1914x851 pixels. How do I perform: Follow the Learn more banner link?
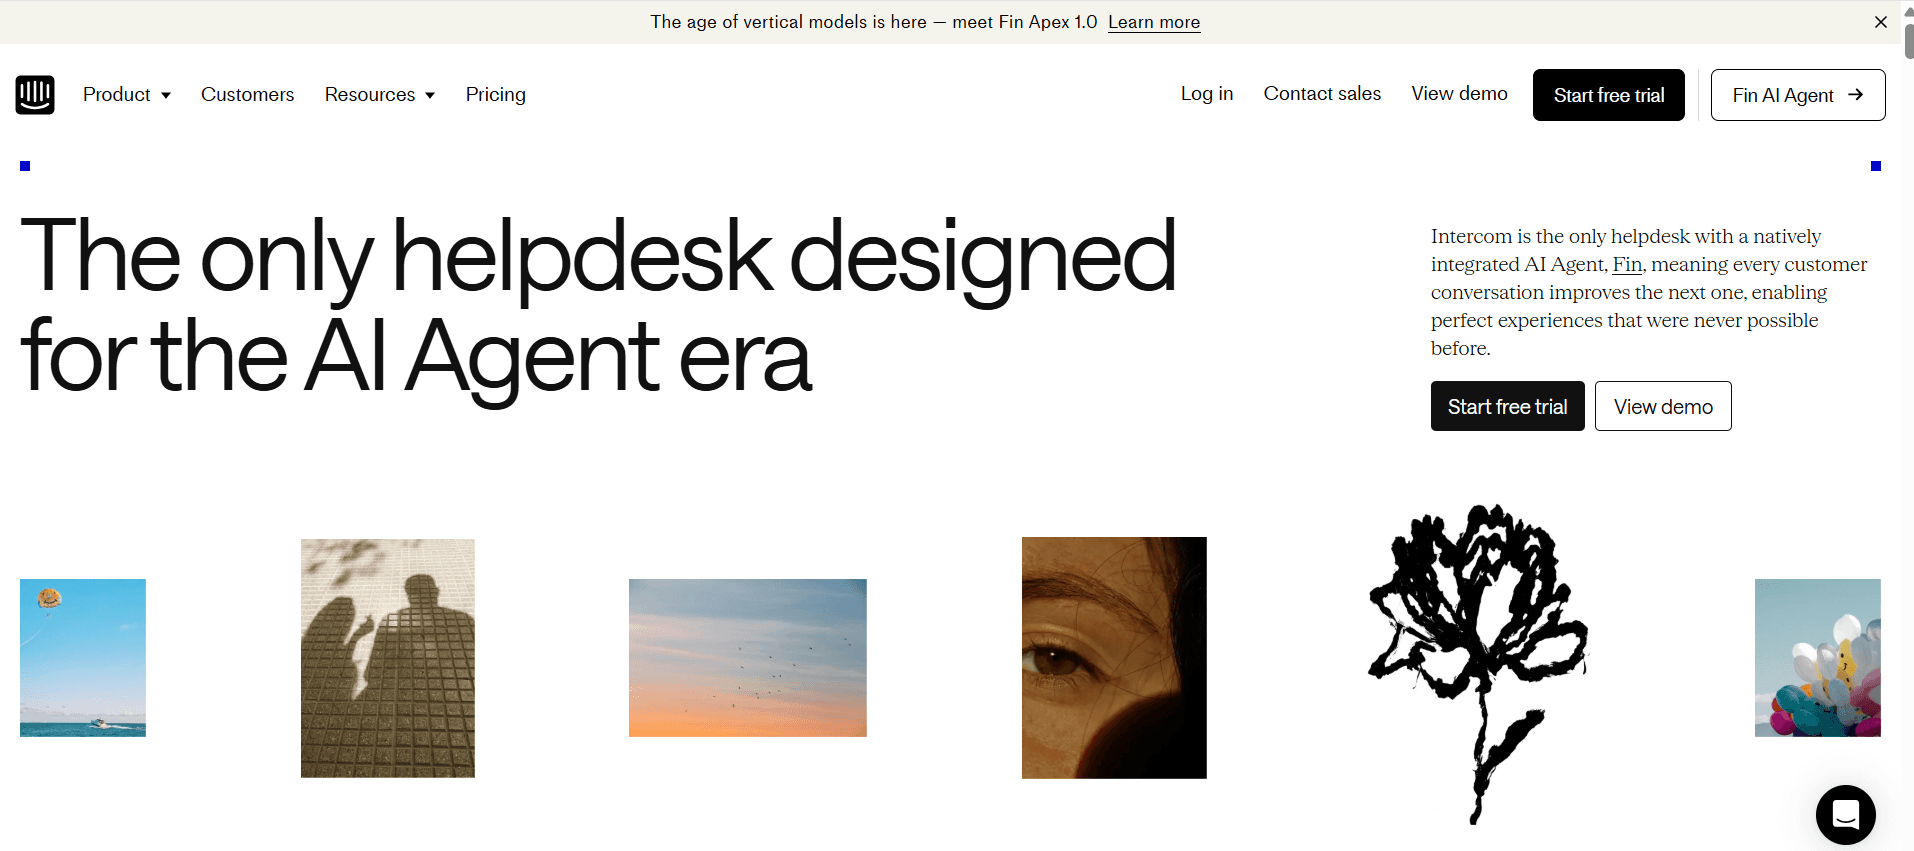[1154, 22]
